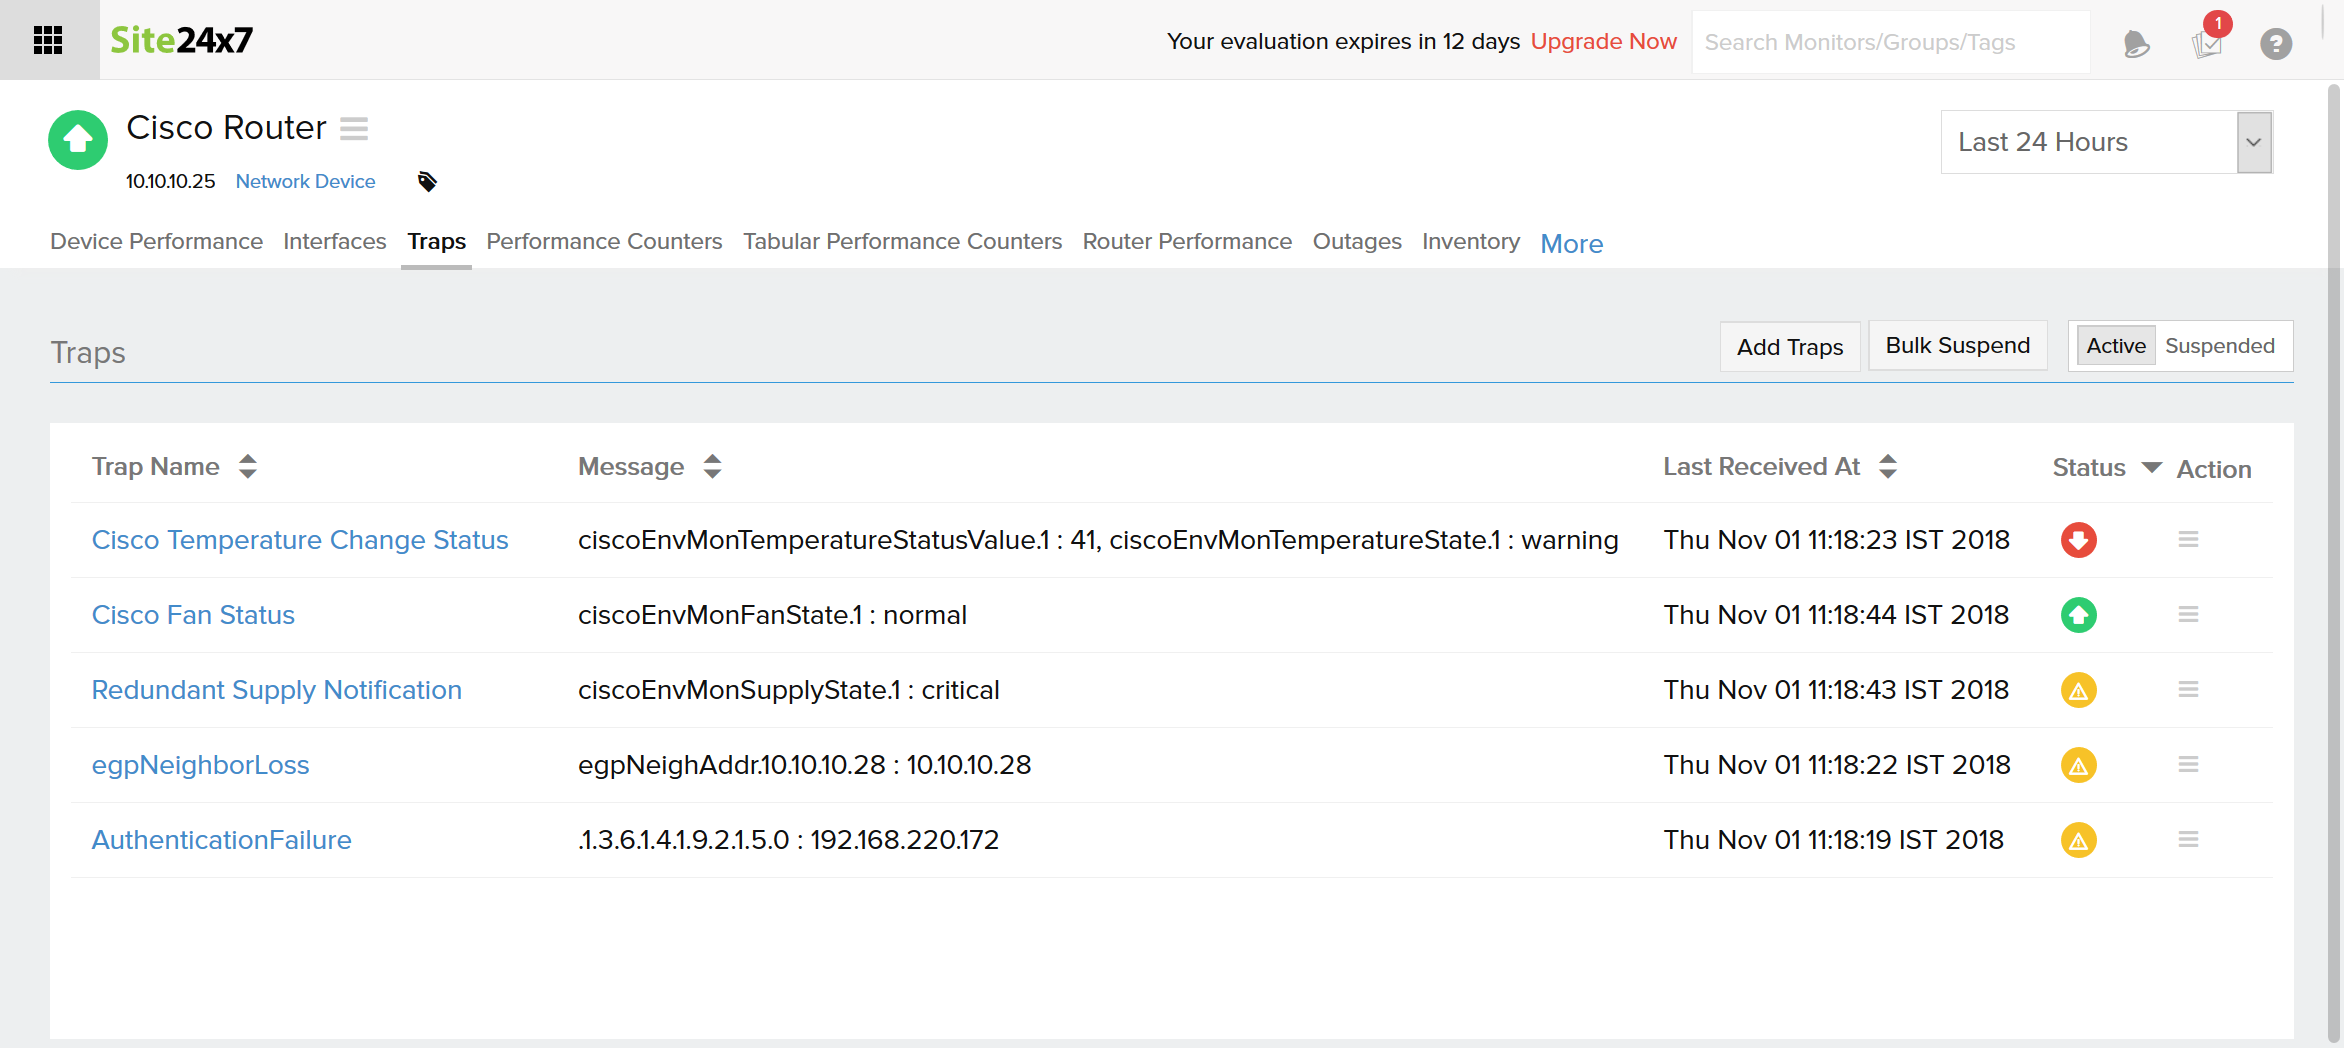This screenshot has width=2344, height=1048.
Task: Click the announcements bell icon
Action: click(x=2135, y=43)
